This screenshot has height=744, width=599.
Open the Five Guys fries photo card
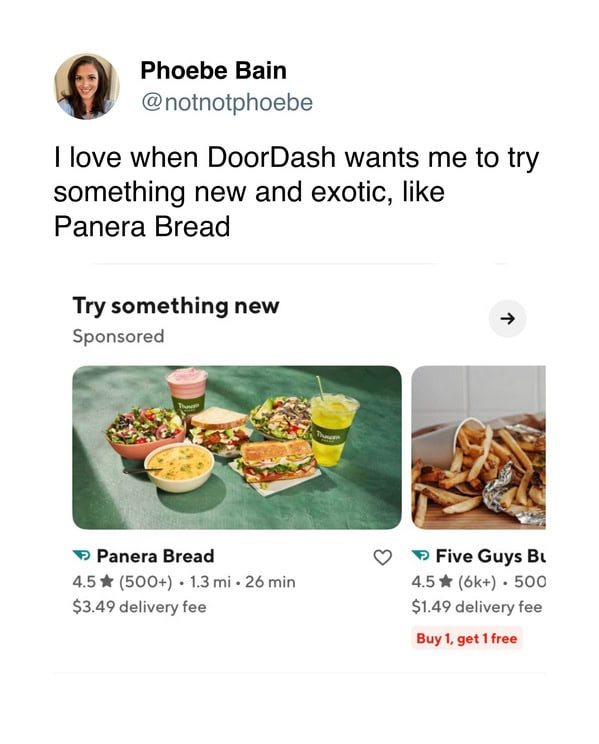pyautogui.click(x=478, y=447)
